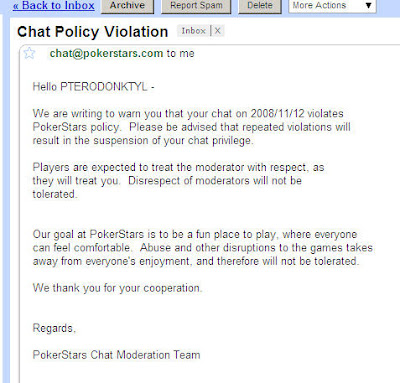The width and height of the screenshot is (400, 383).
Task: Click sender chat@pokerstars.com address
Action: [106, 53]
